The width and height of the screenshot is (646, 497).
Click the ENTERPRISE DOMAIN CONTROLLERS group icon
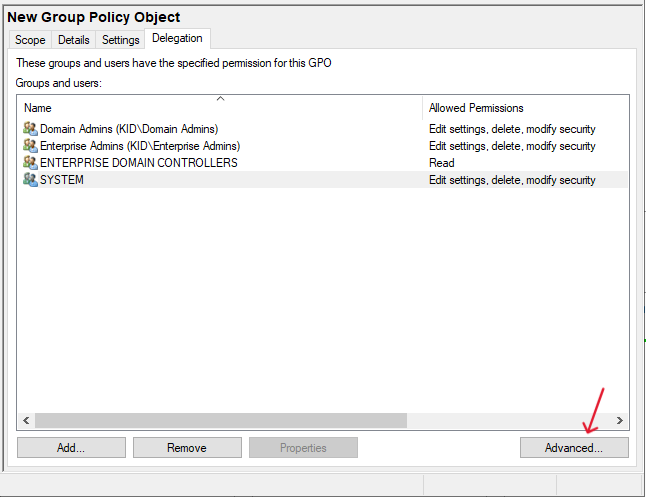[x=30, y=163]
